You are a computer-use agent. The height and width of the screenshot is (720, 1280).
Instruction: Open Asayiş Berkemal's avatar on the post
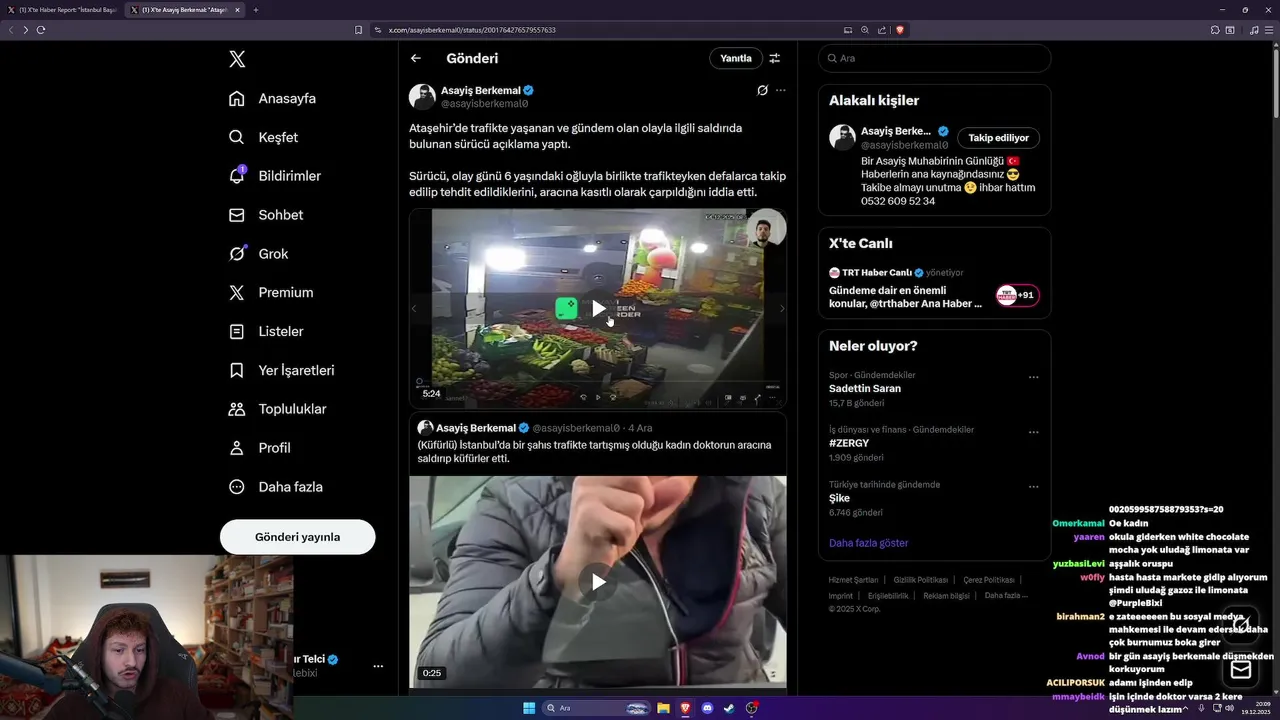422,97
